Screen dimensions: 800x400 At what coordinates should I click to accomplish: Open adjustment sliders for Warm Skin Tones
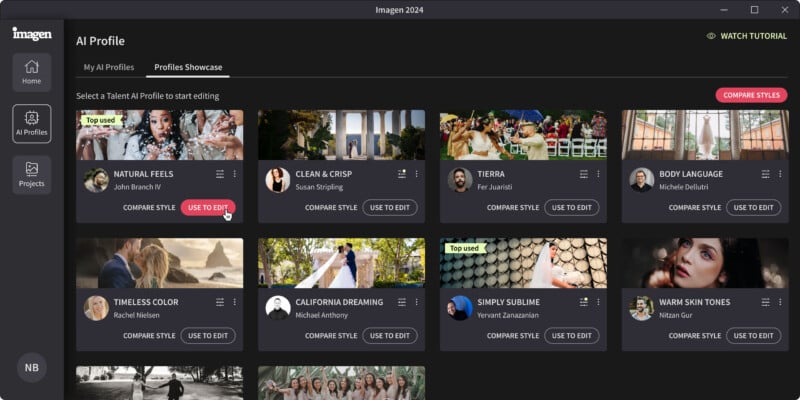pyautogui.click(x=766, y=302)
